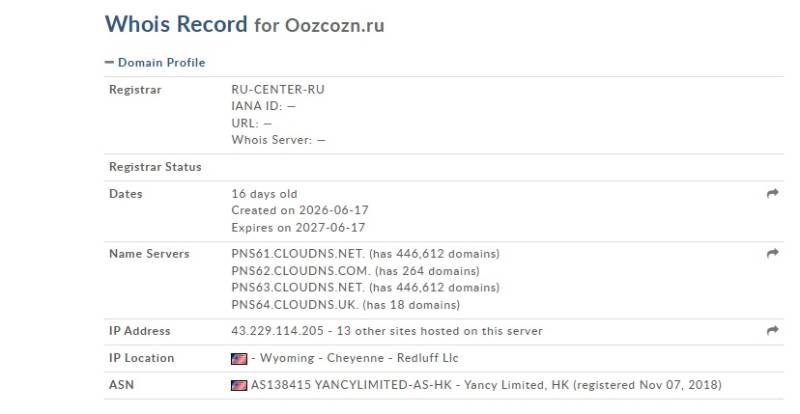Image resolution: width=800 pixels, height=414 pixels.
Task: Click the flag icon beside AS138415
Action: 239,385
